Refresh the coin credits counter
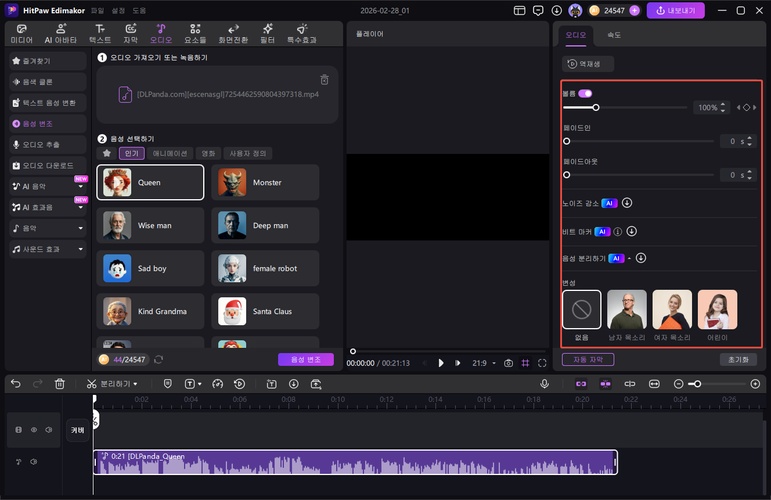The width and height of the screenshot is (771, 500). tap(158, 359)
